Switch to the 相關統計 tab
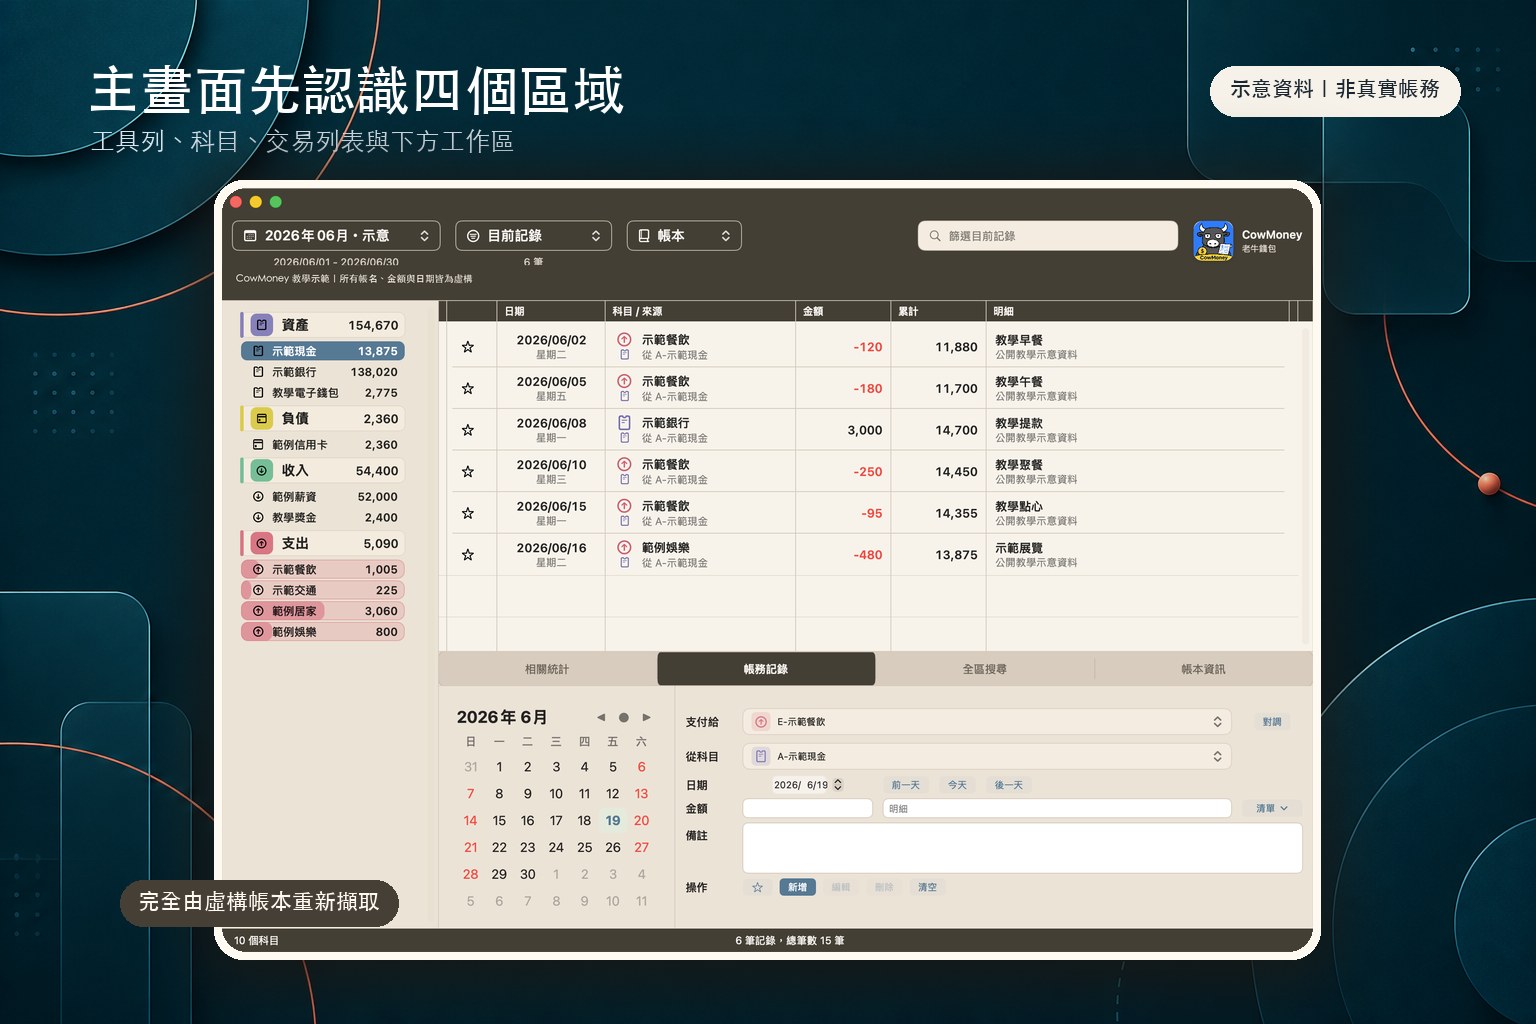This screenshot has height=1024, width=1536. 547,669
